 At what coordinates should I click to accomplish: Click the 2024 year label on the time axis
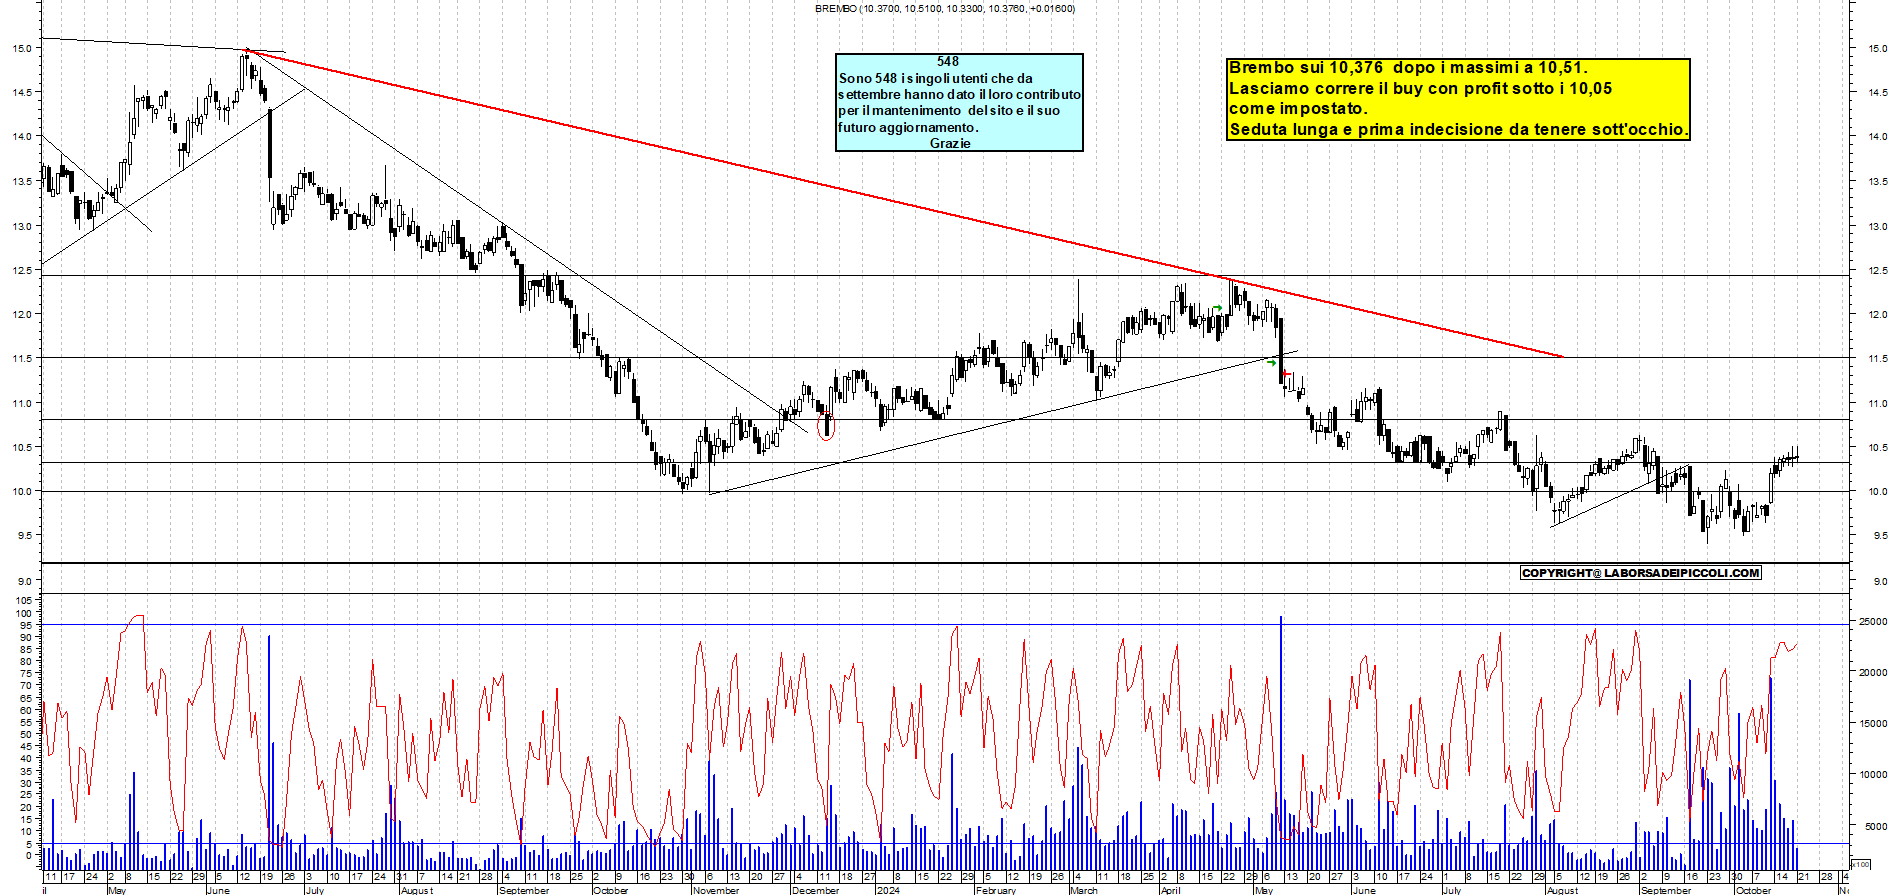(888, 890)
